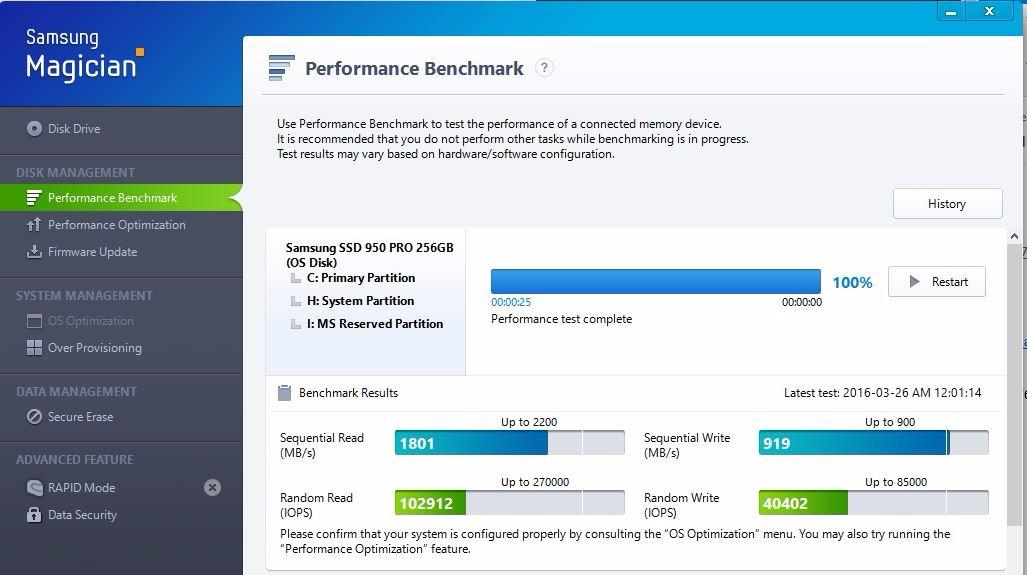Click the C: partition tree icon
Viewport: 1027px width, 575px height.
click(296, 279)
